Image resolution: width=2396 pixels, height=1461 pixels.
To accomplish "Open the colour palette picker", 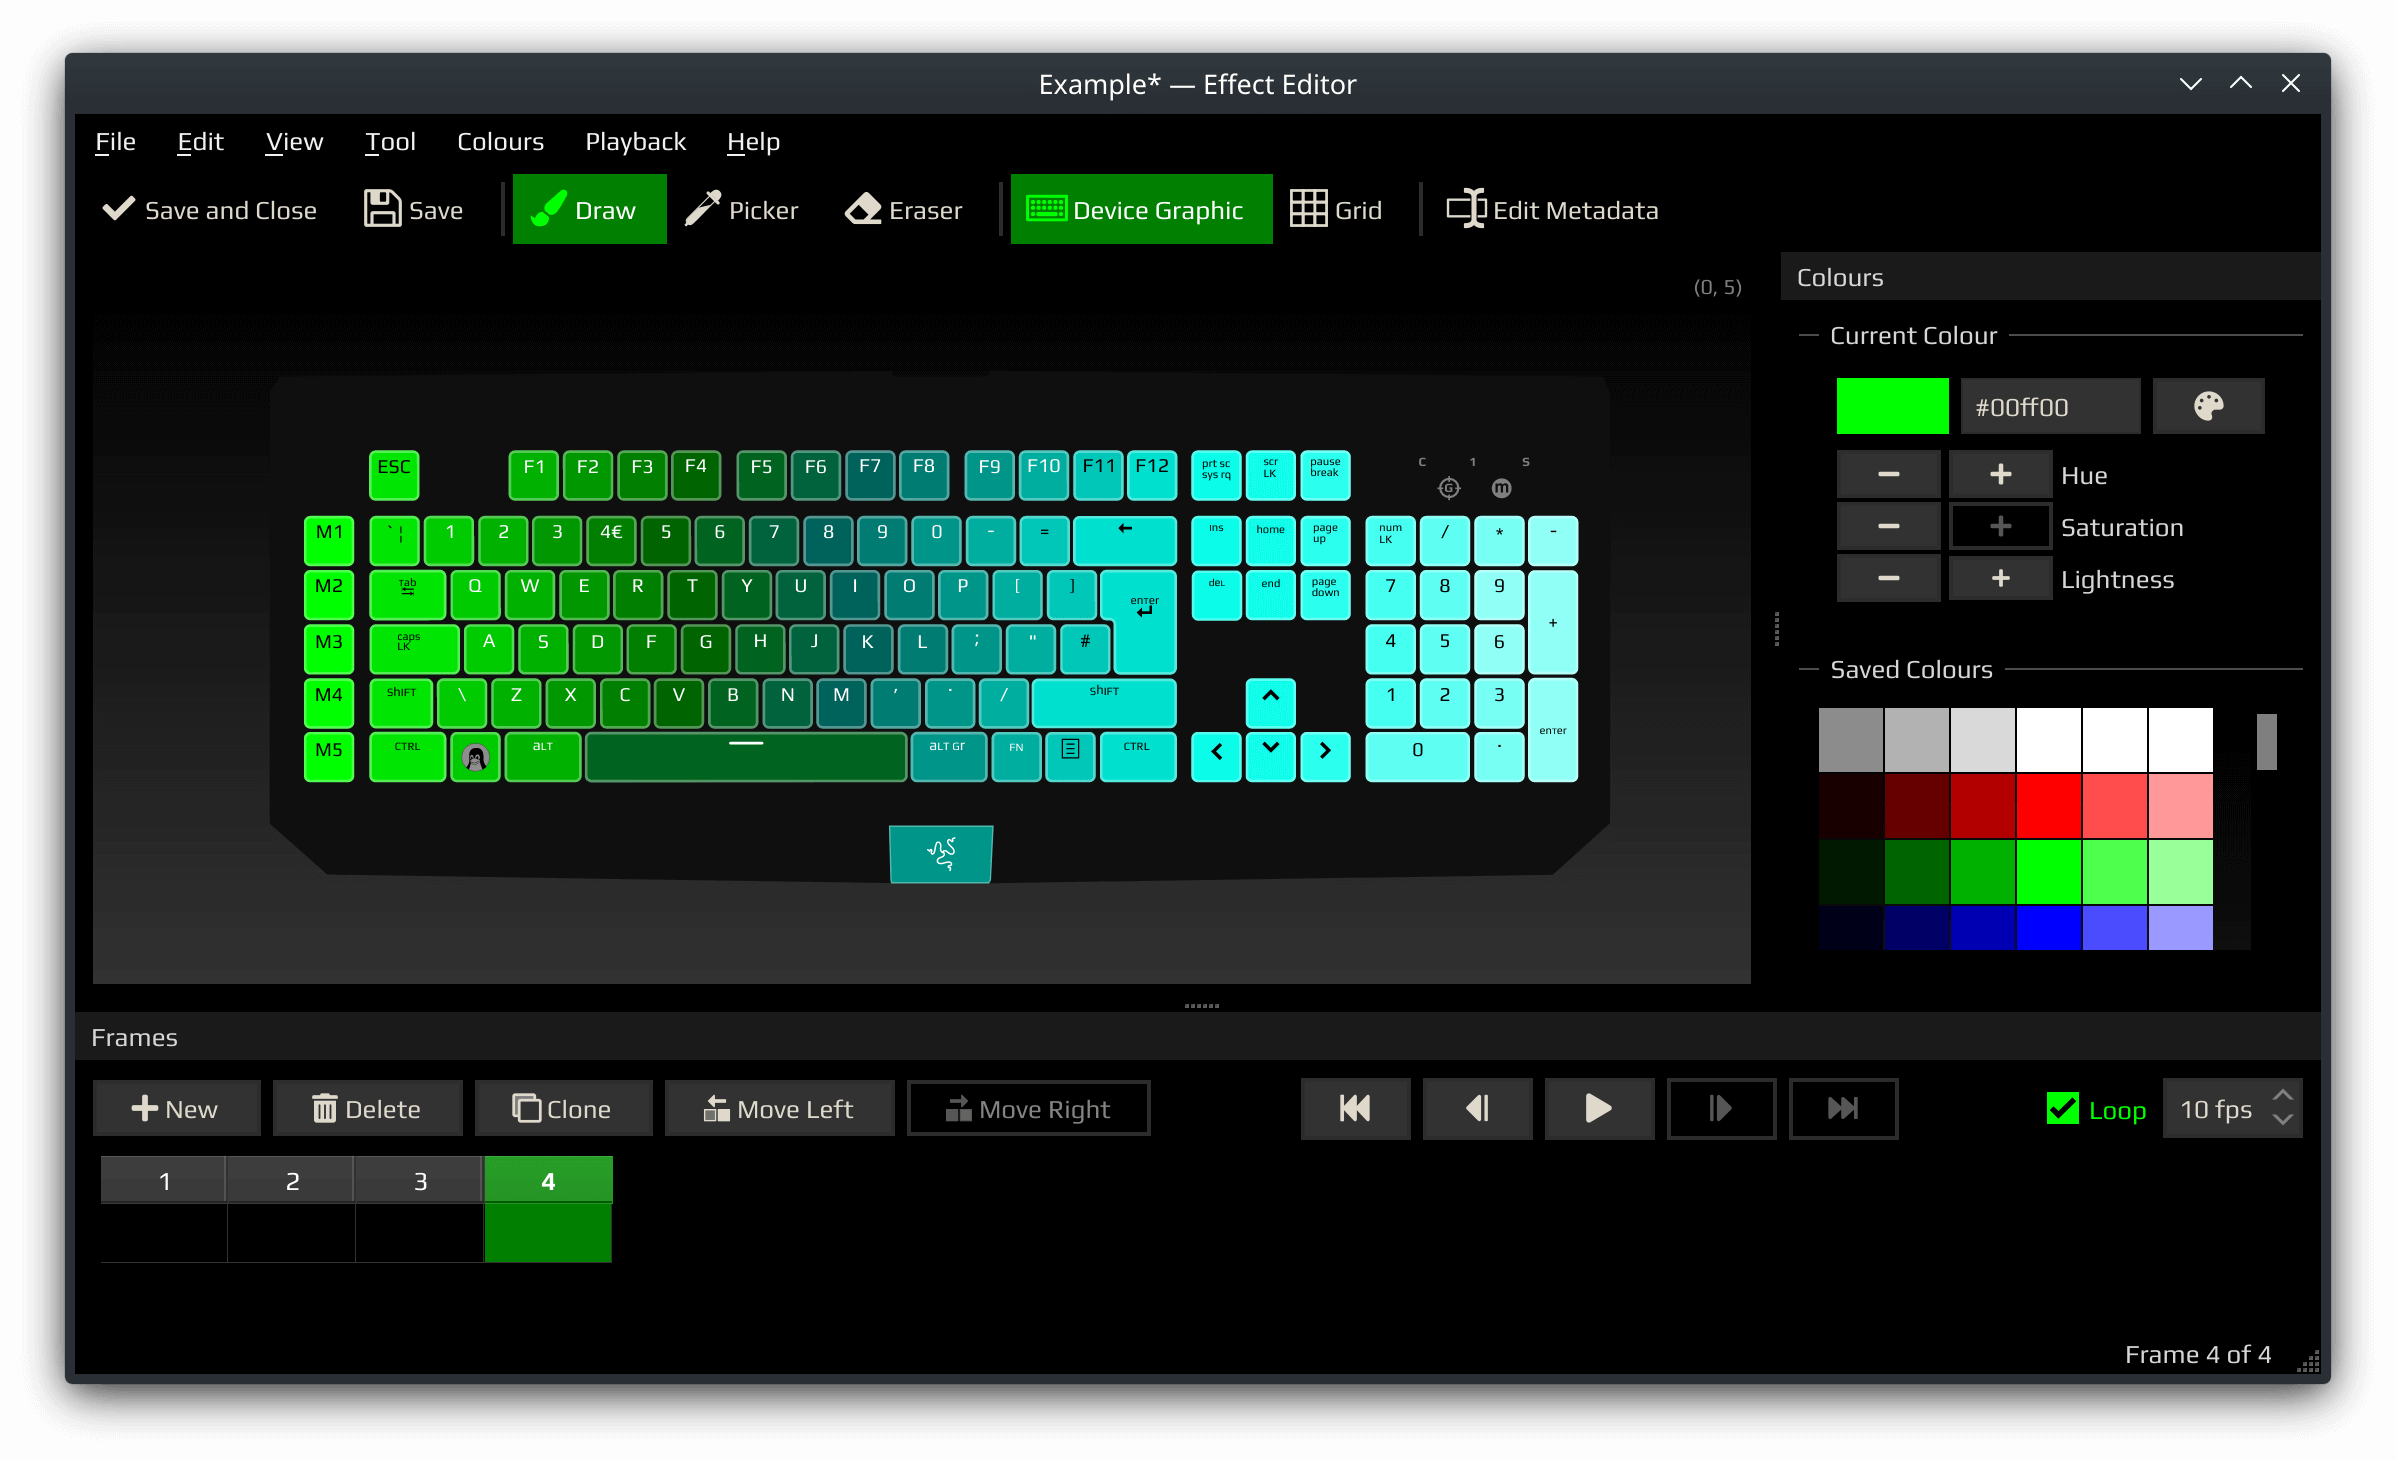I will (x=2209, y=406).
